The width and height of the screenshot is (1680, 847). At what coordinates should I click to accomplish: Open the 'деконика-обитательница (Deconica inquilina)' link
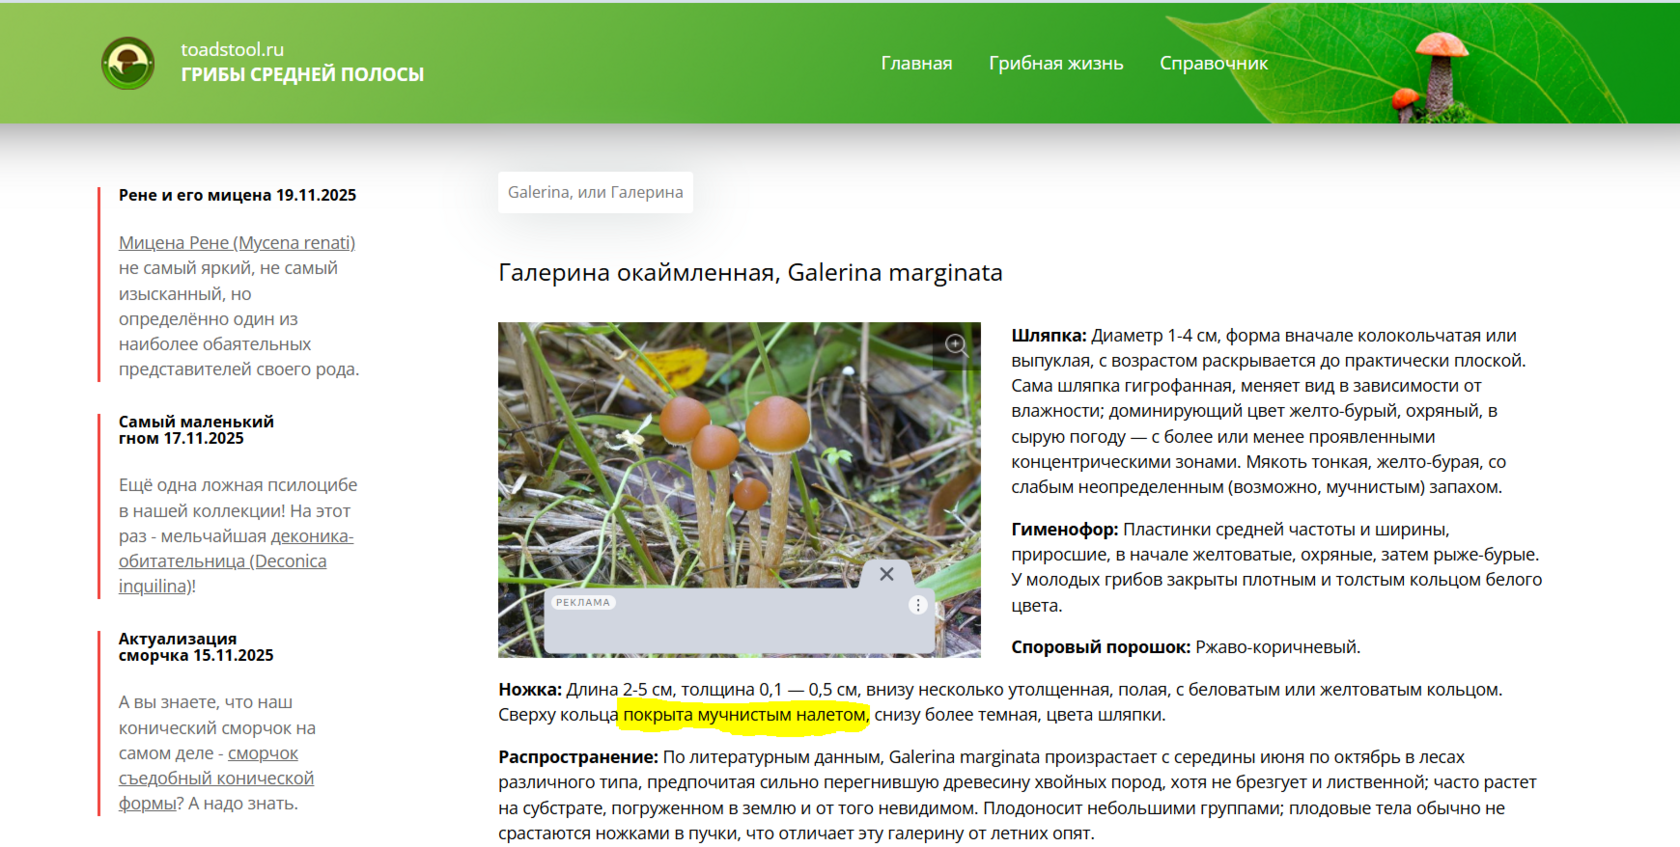tap(236, 561)
